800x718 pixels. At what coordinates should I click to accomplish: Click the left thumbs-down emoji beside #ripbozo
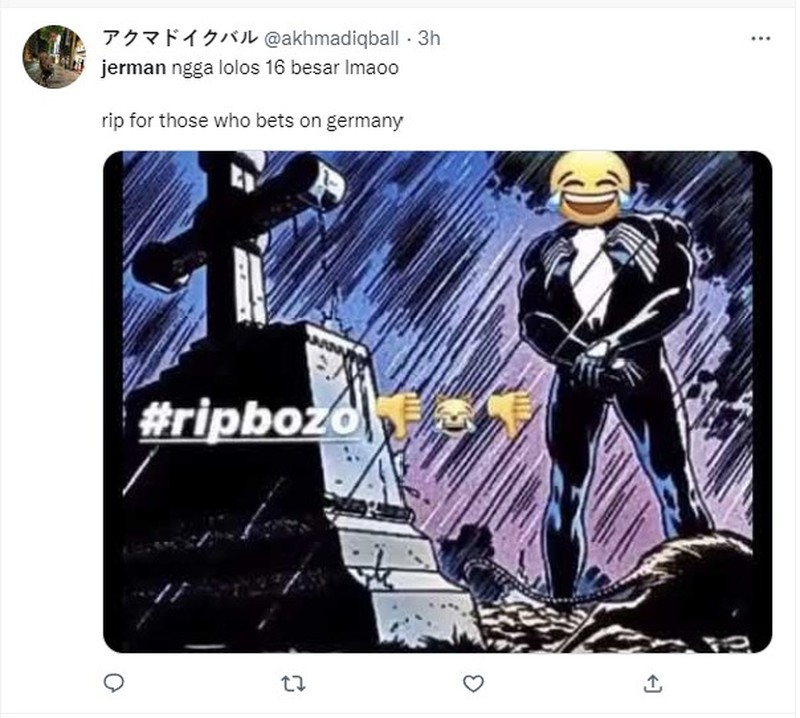point(398,415)
